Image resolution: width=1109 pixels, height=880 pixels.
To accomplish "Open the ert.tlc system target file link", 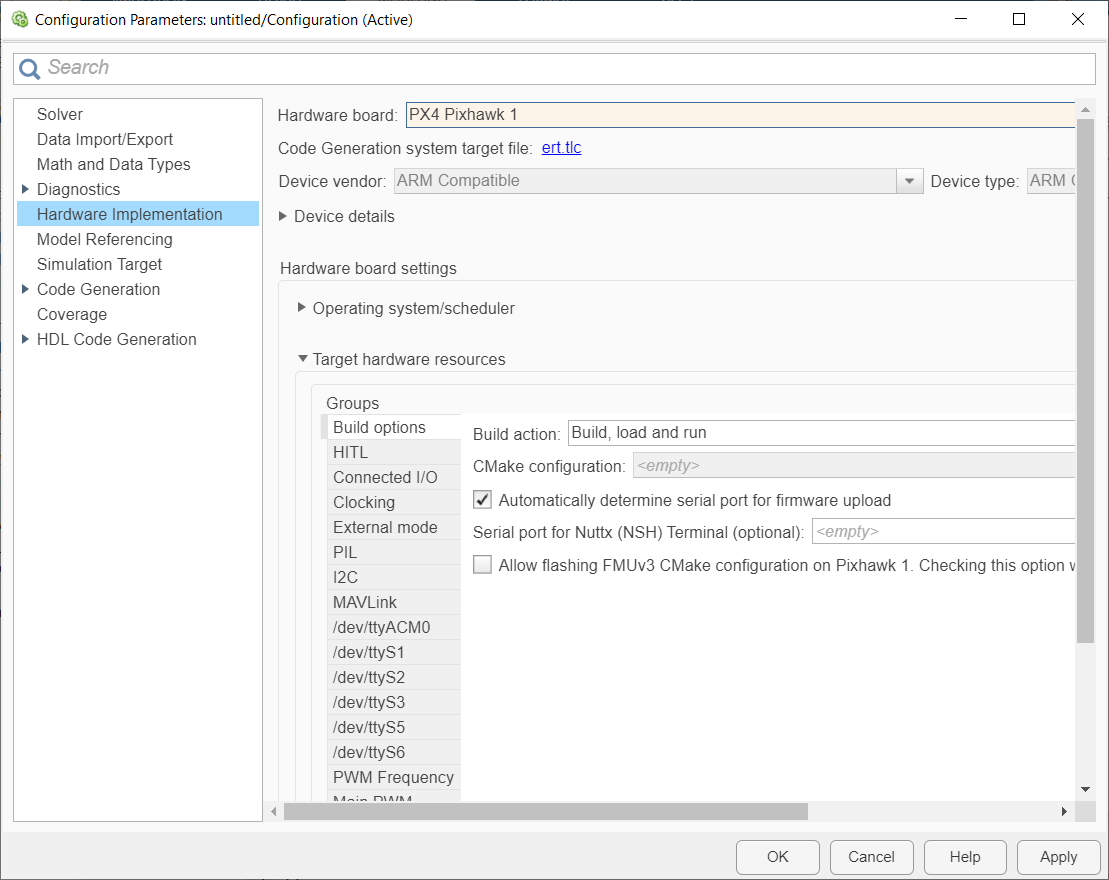I will pos(562,148).
